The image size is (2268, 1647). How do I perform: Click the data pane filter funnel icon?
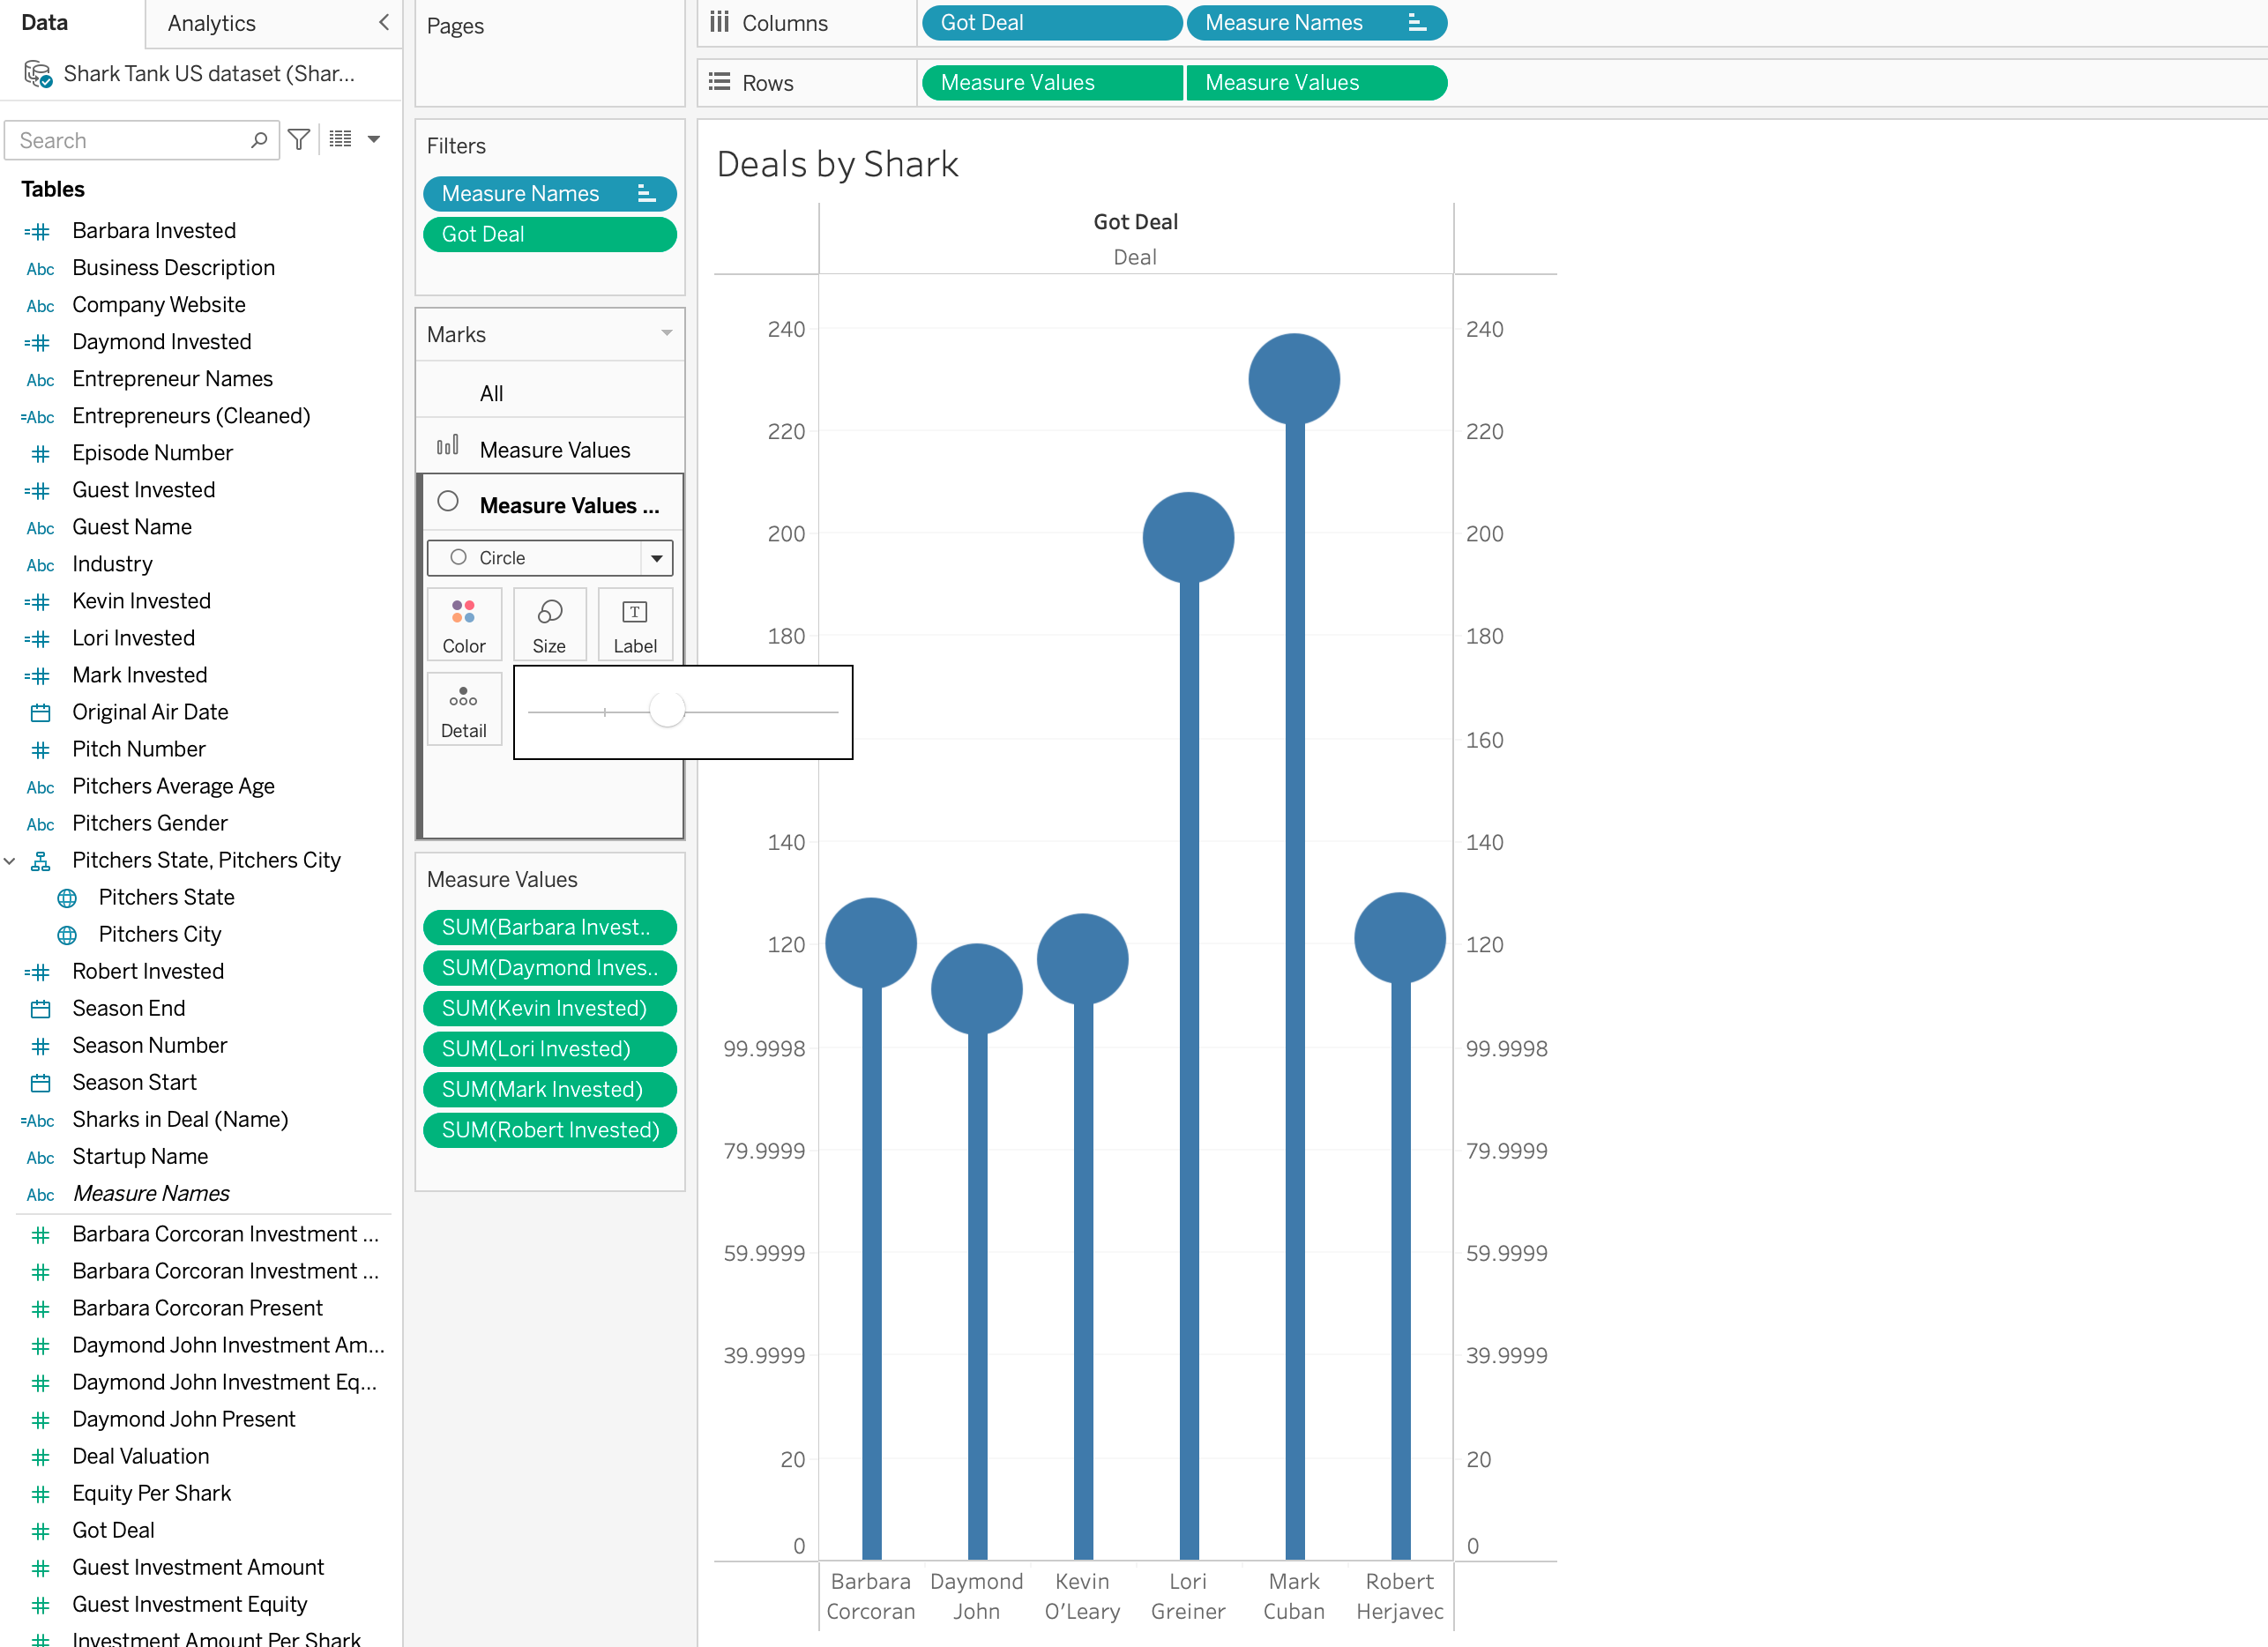point(298,140)
